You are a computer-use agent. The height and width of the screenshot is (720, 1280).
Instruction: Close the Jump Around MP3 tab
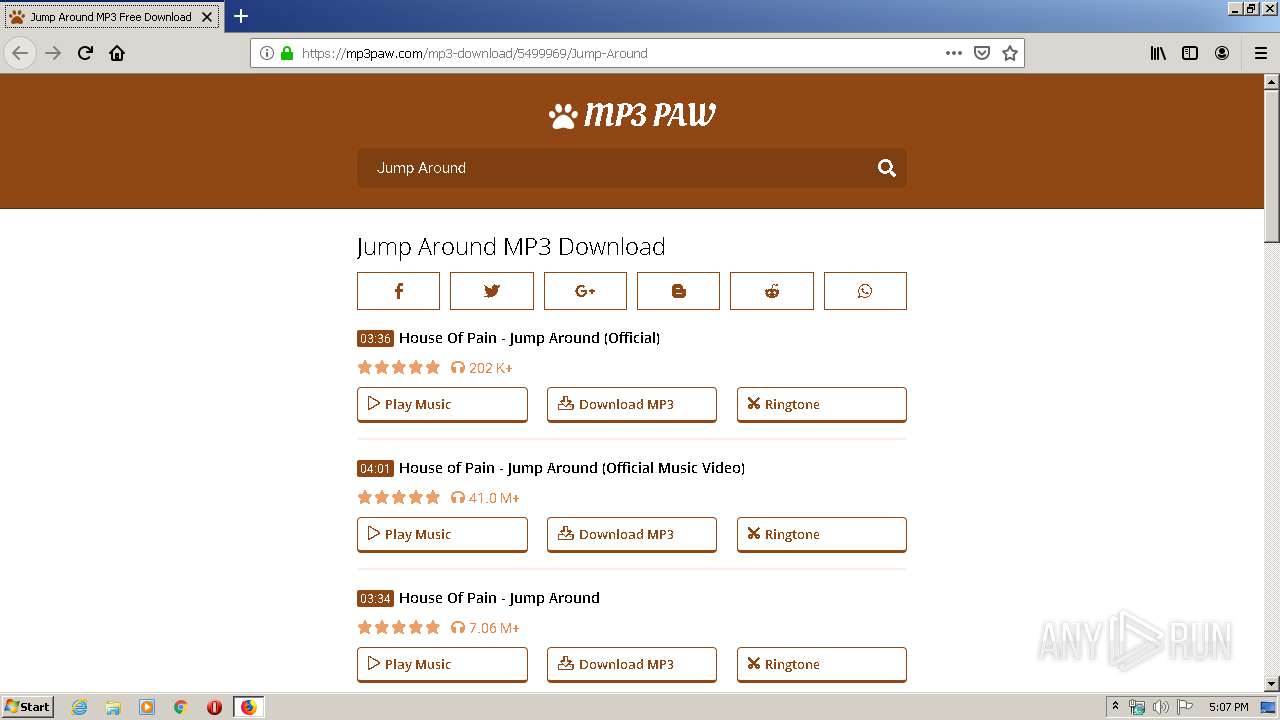pos(207,17)
